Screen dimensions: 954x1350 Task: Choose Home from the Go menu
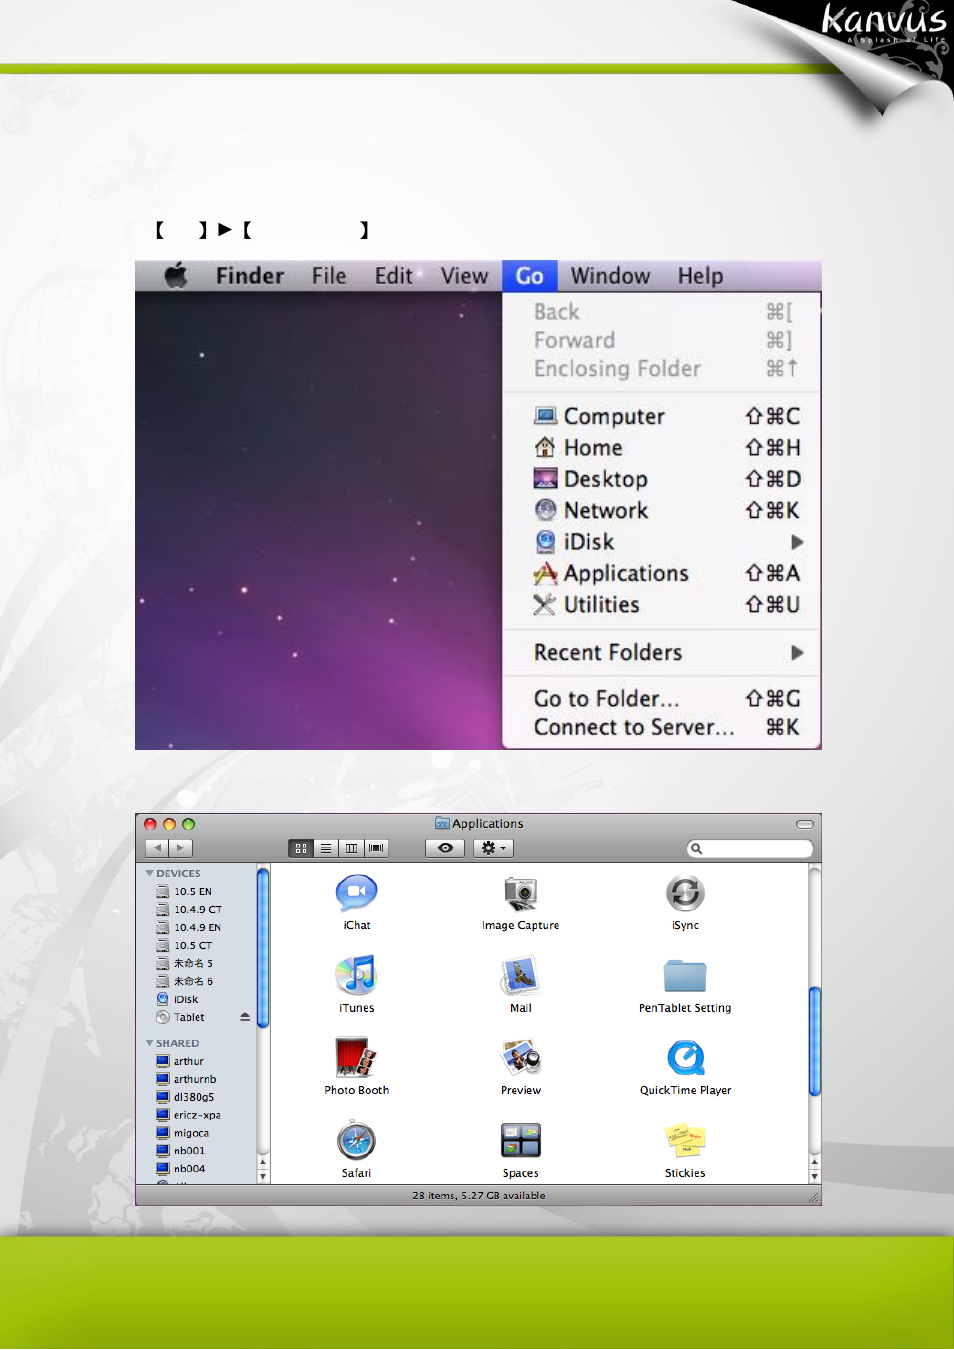coord(662,447)
